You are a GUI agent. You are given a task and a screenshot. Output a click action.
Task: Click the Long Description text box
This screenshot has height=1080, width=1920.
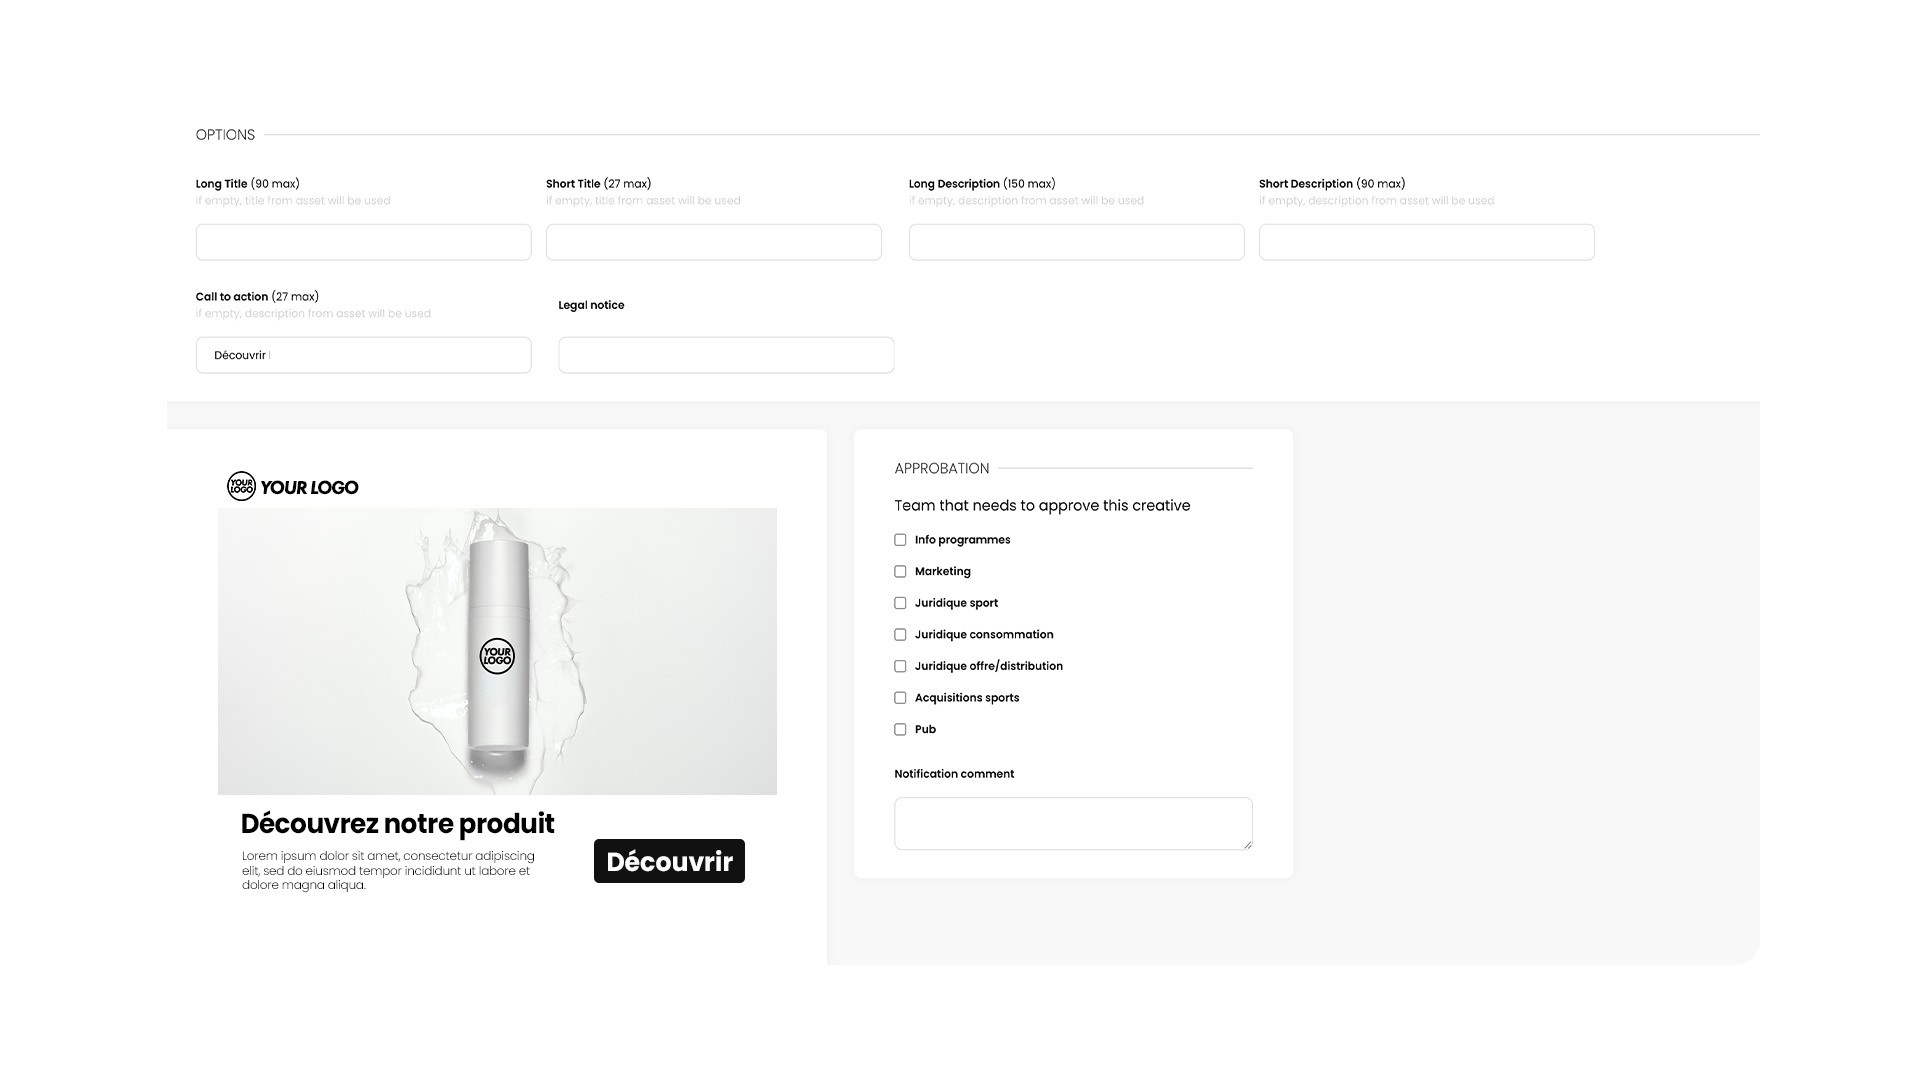tap(1076, 242)
